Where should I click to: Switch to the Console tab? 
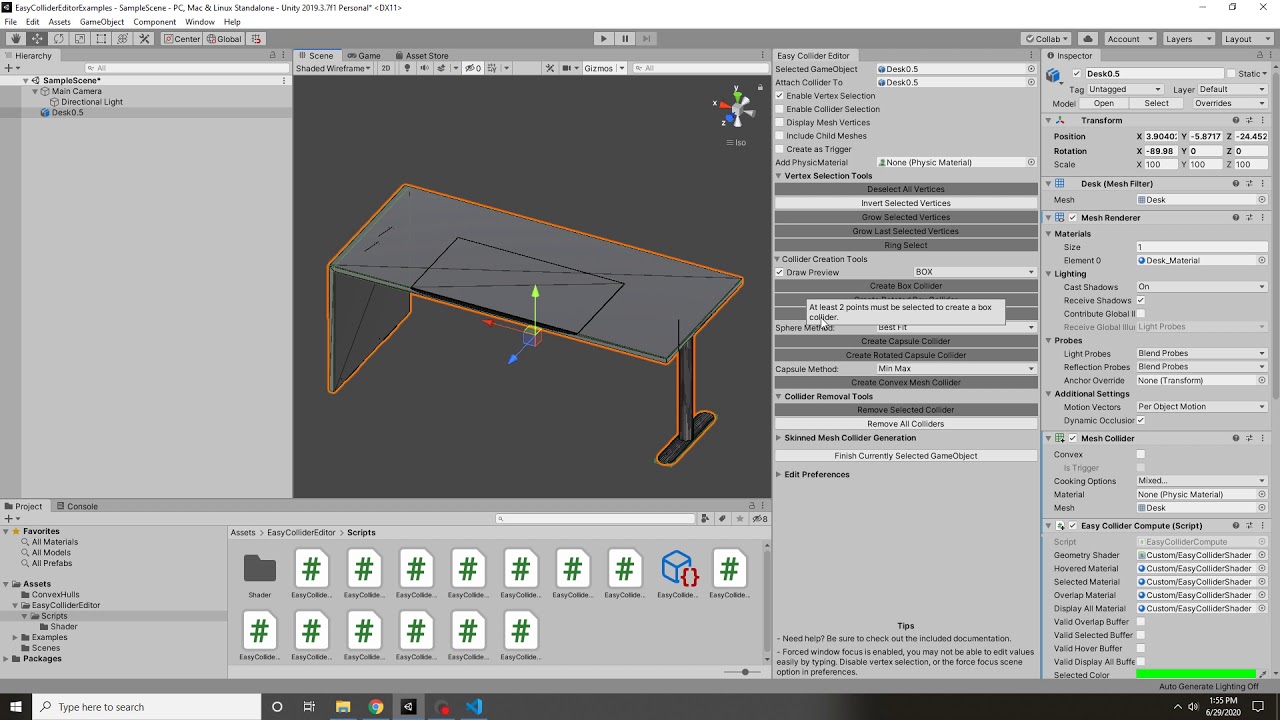tap(77, 506)
